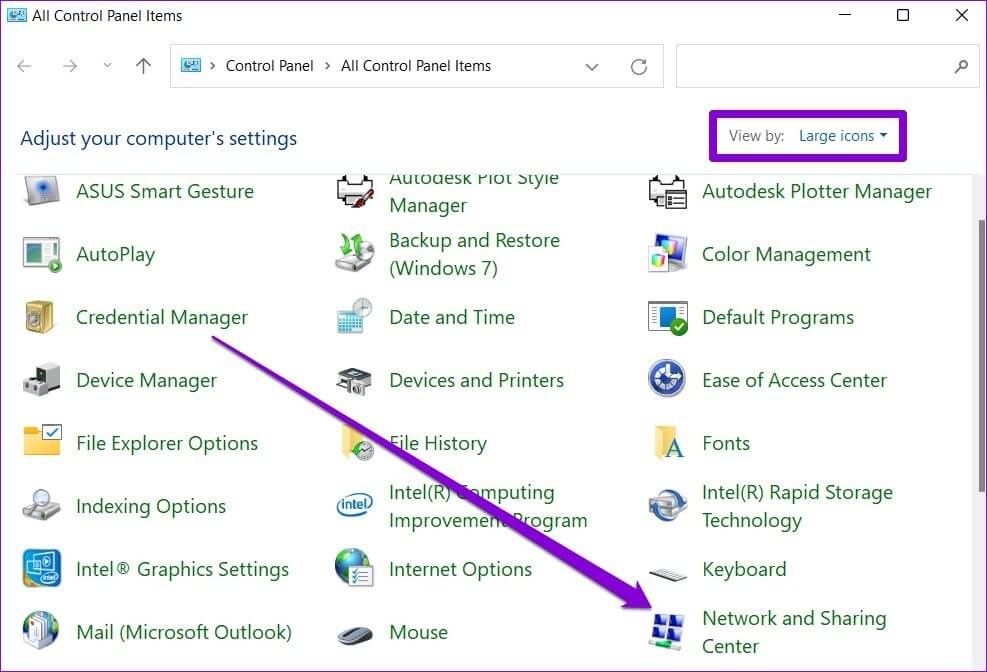Click the All Control Panel Items breadcrumb

(x=416, y=66)
